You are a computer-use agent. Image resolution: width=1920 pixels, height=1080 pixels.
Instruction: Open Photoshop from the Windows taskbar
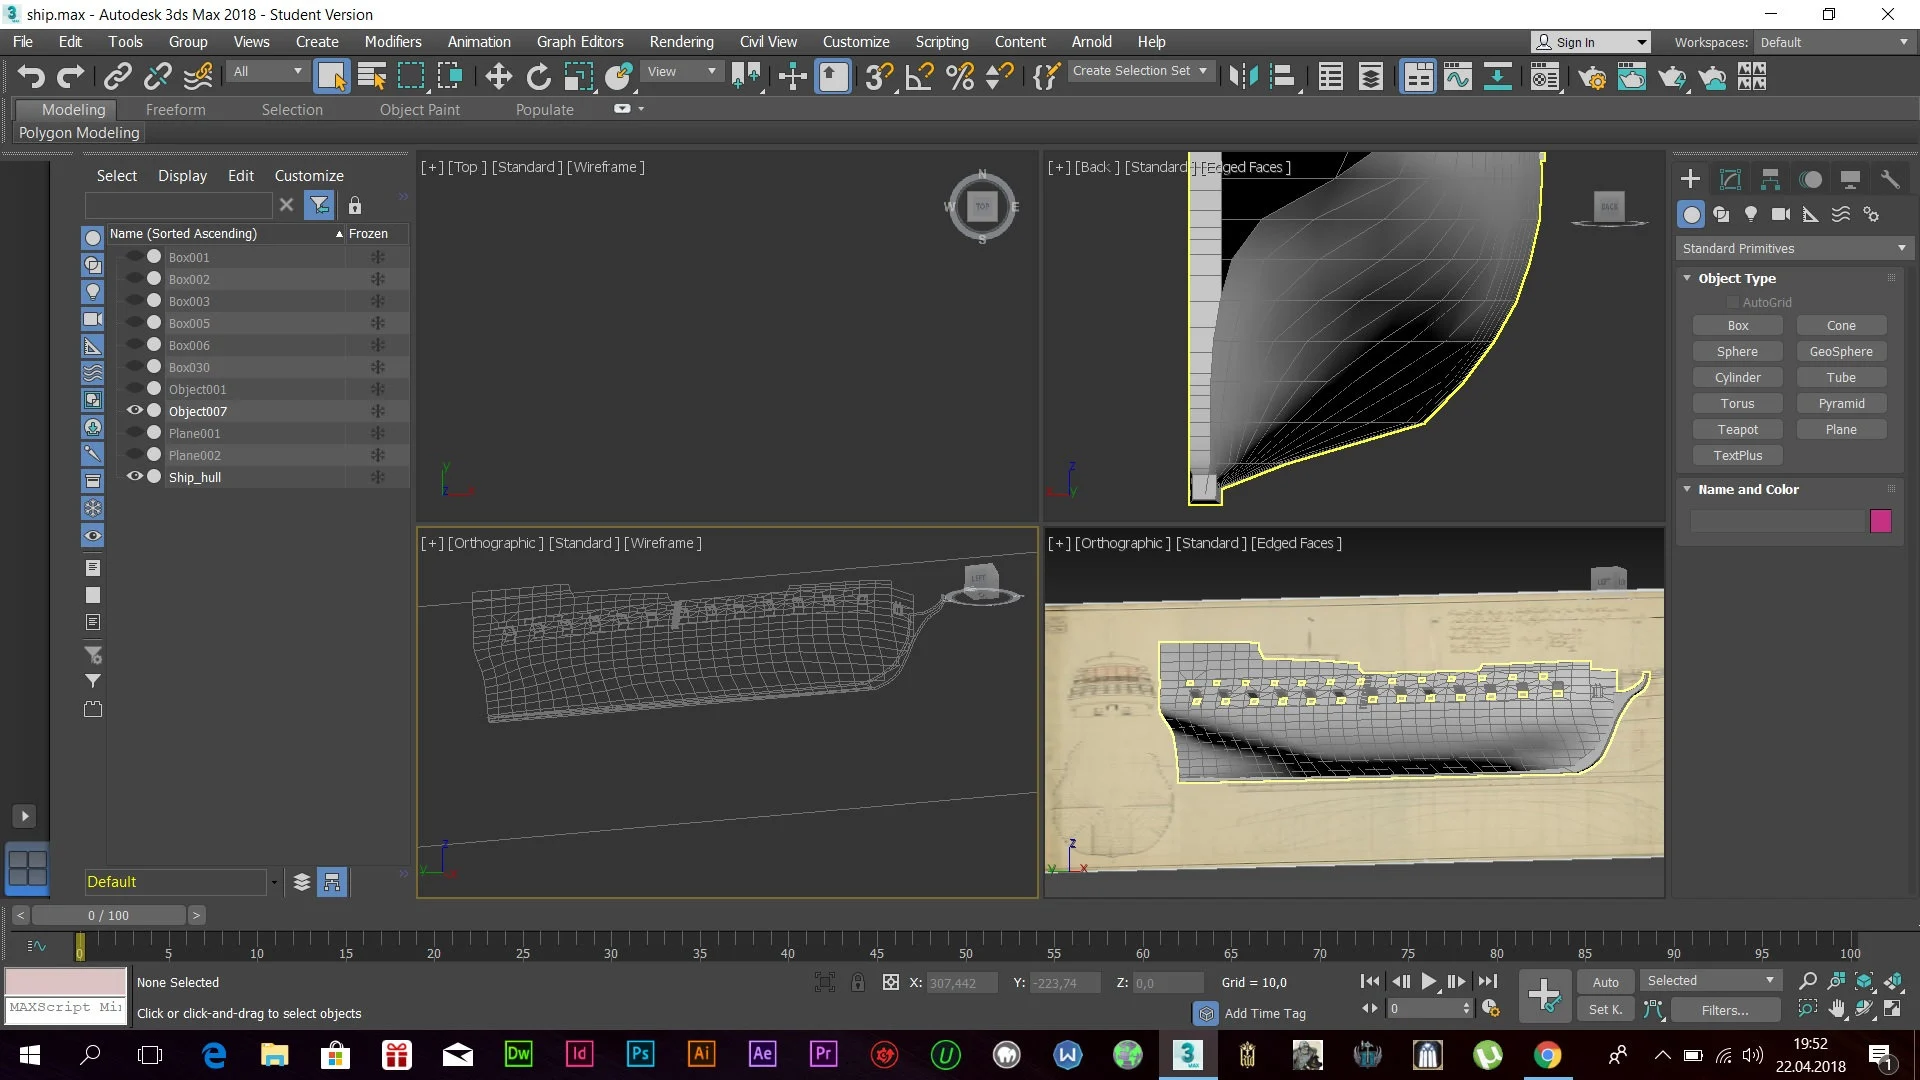click(640, 1054)
